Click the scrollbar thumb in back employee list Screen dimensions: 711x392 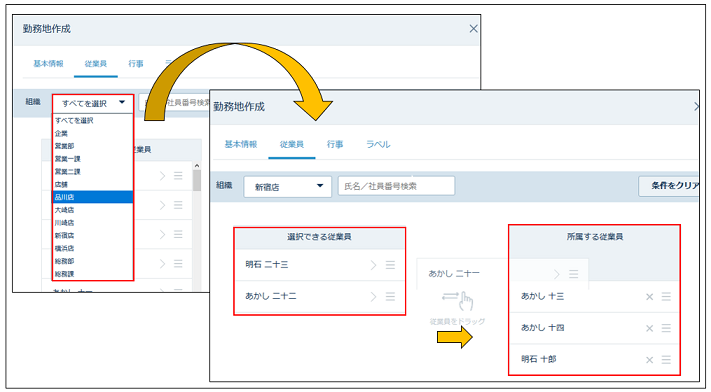pyautogui.click(x=197, y=181)
